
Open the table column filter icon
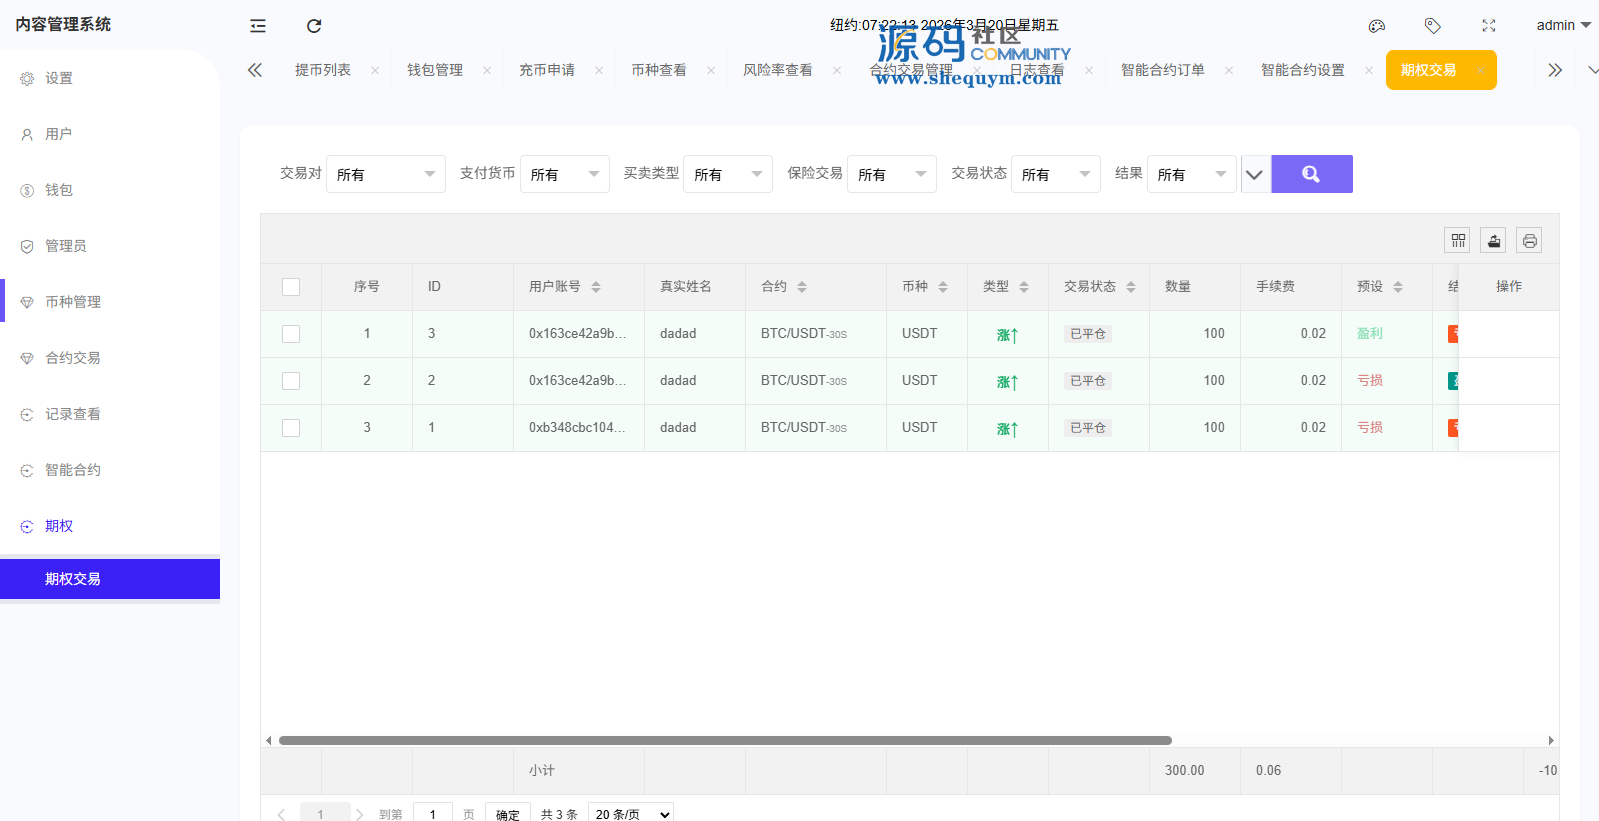point(1458,240)
